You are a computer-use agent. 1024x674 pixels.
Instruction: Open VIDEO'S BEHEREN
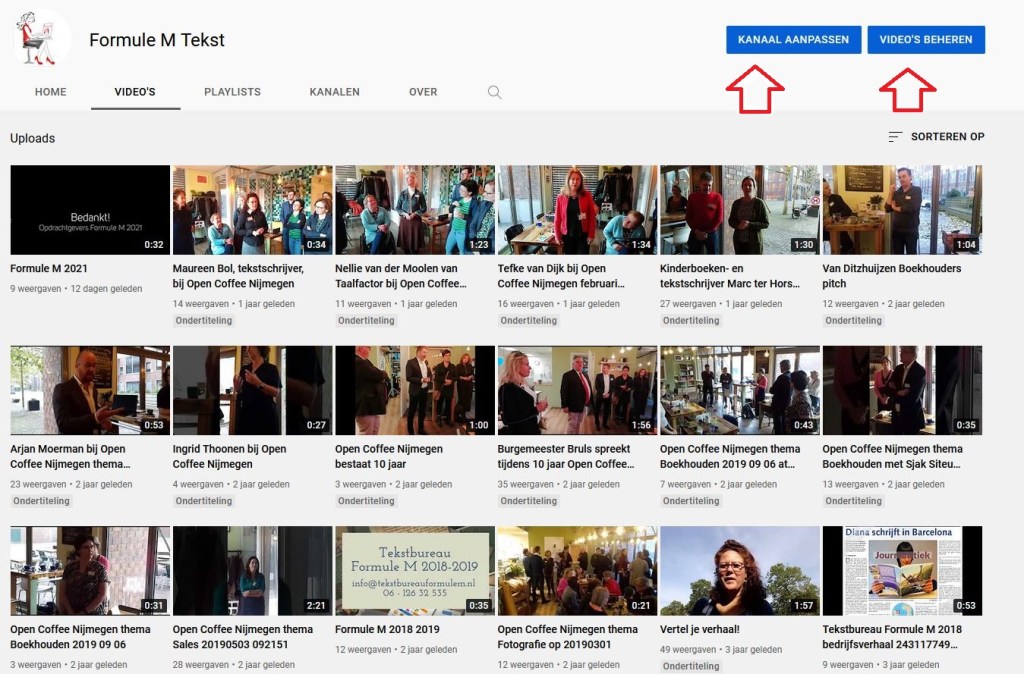coord(926,39)
